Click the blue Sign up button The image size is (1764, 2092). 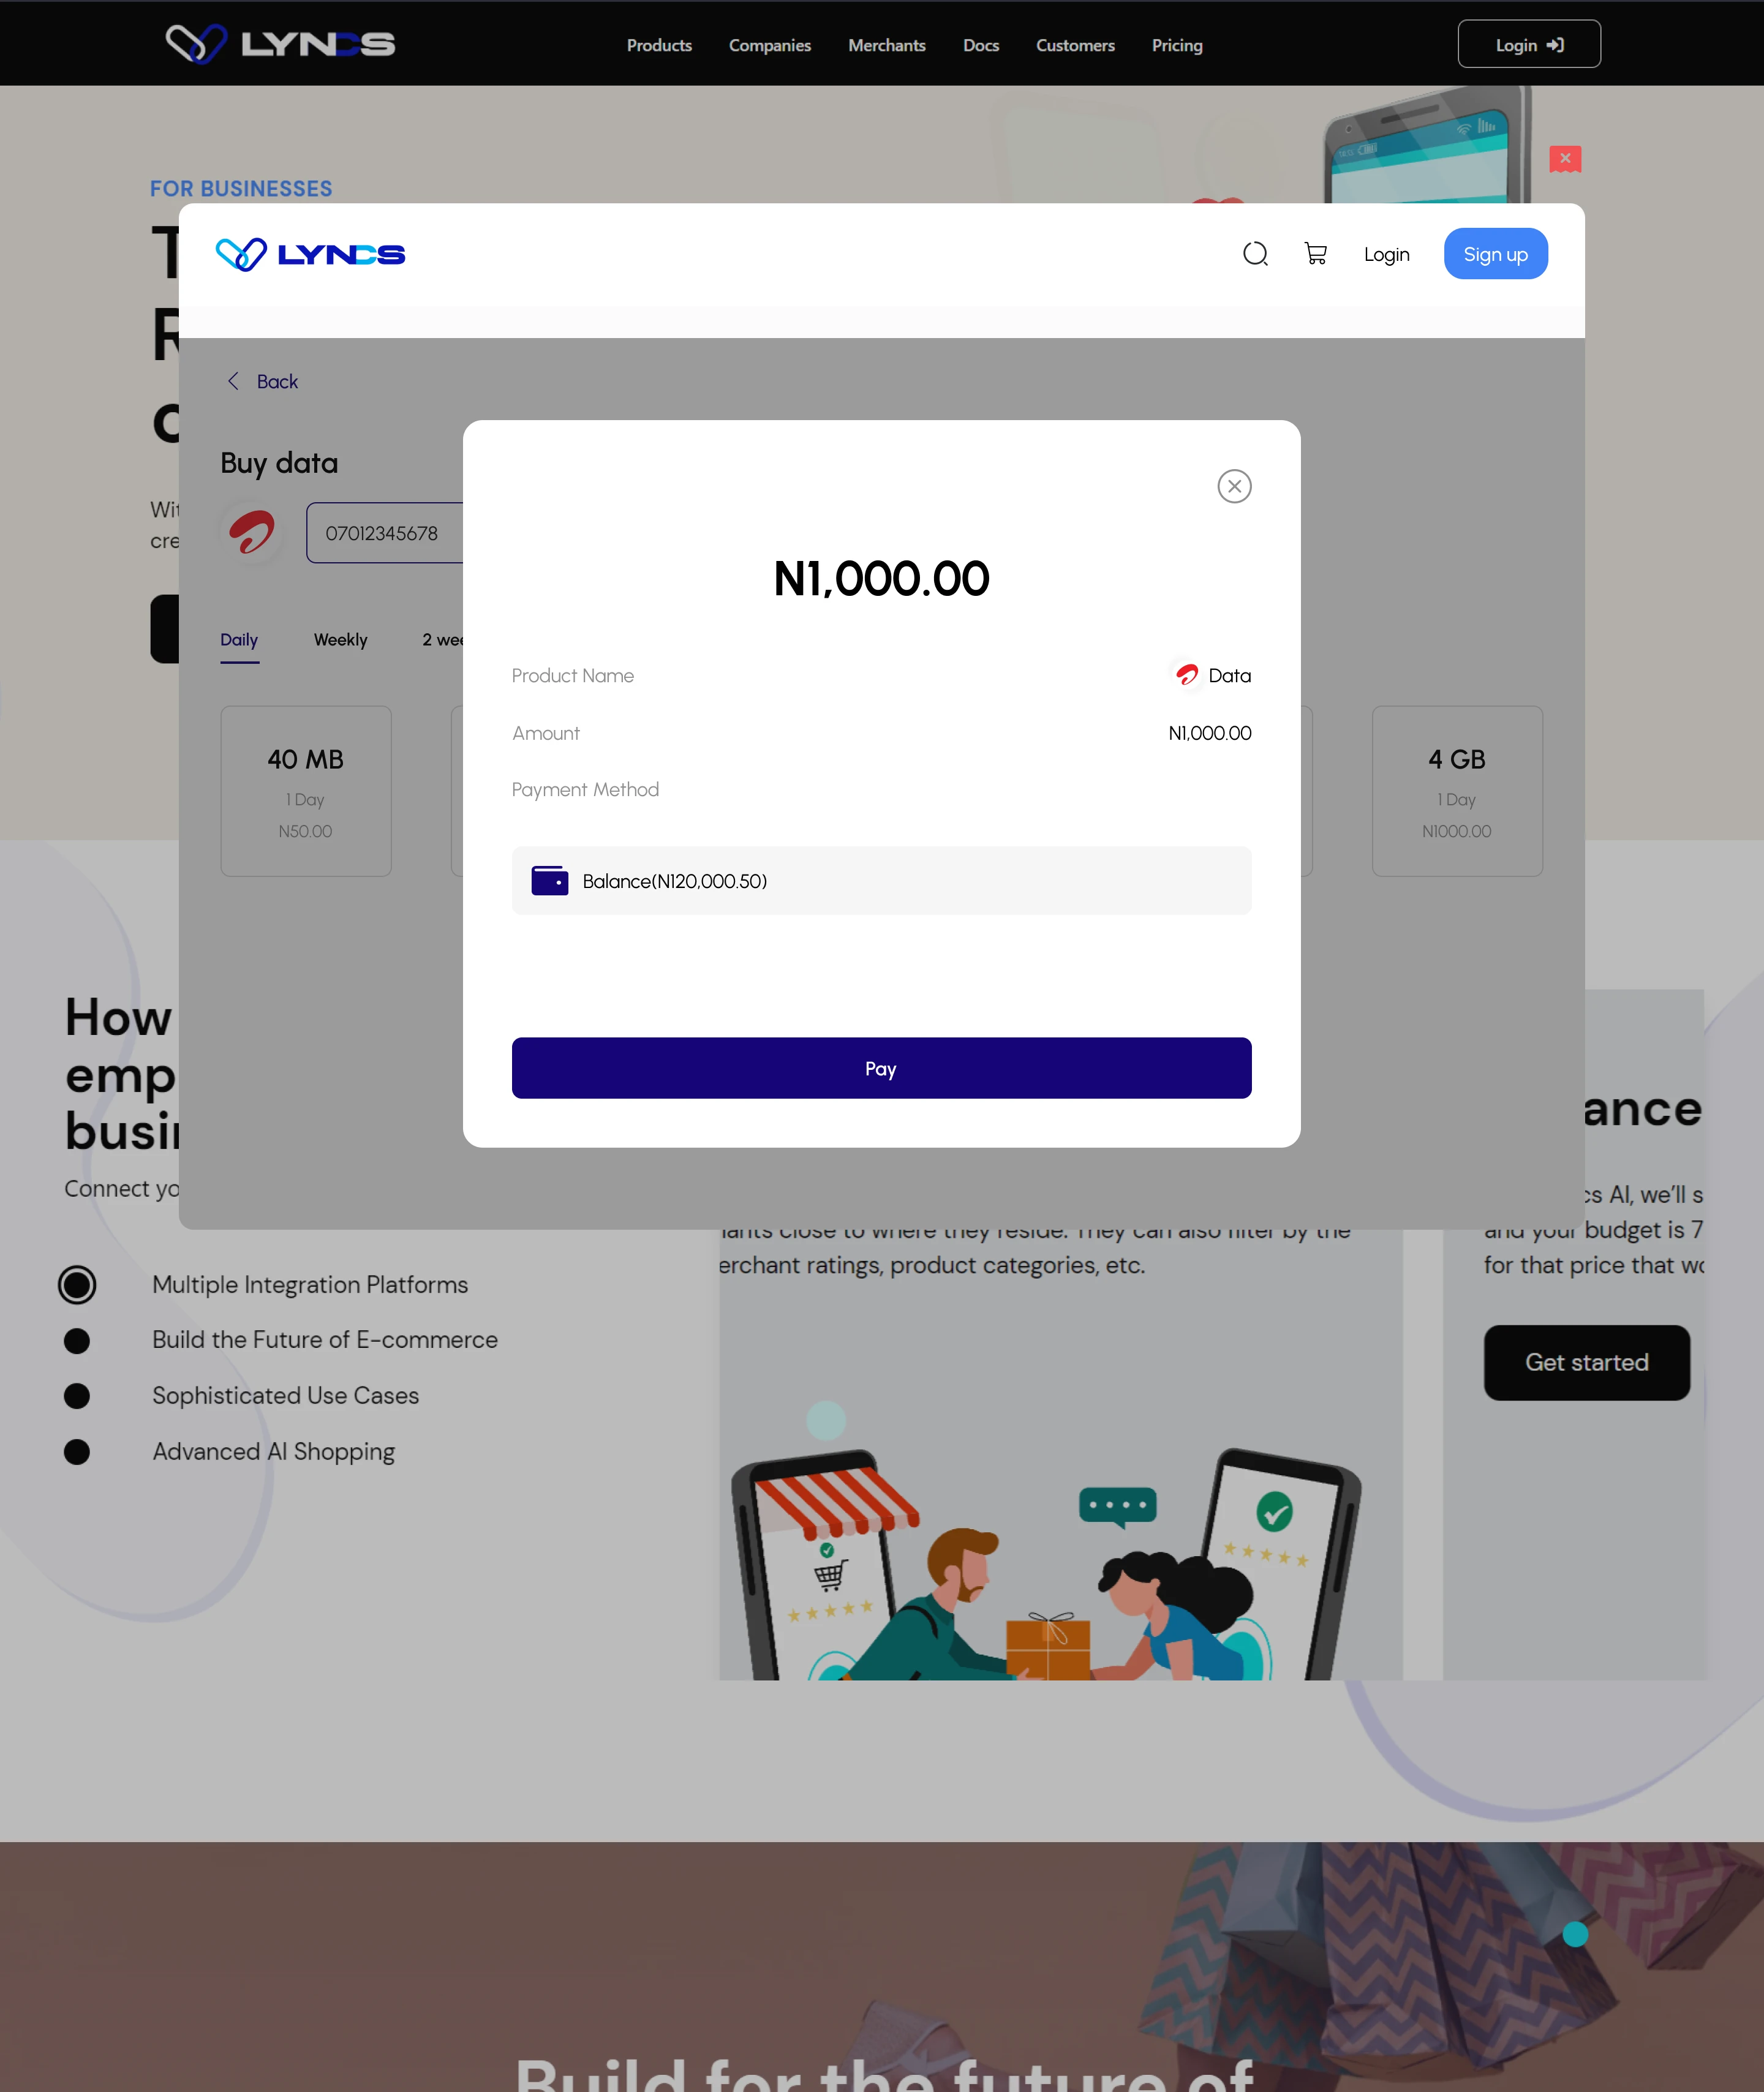[1495, 254]
